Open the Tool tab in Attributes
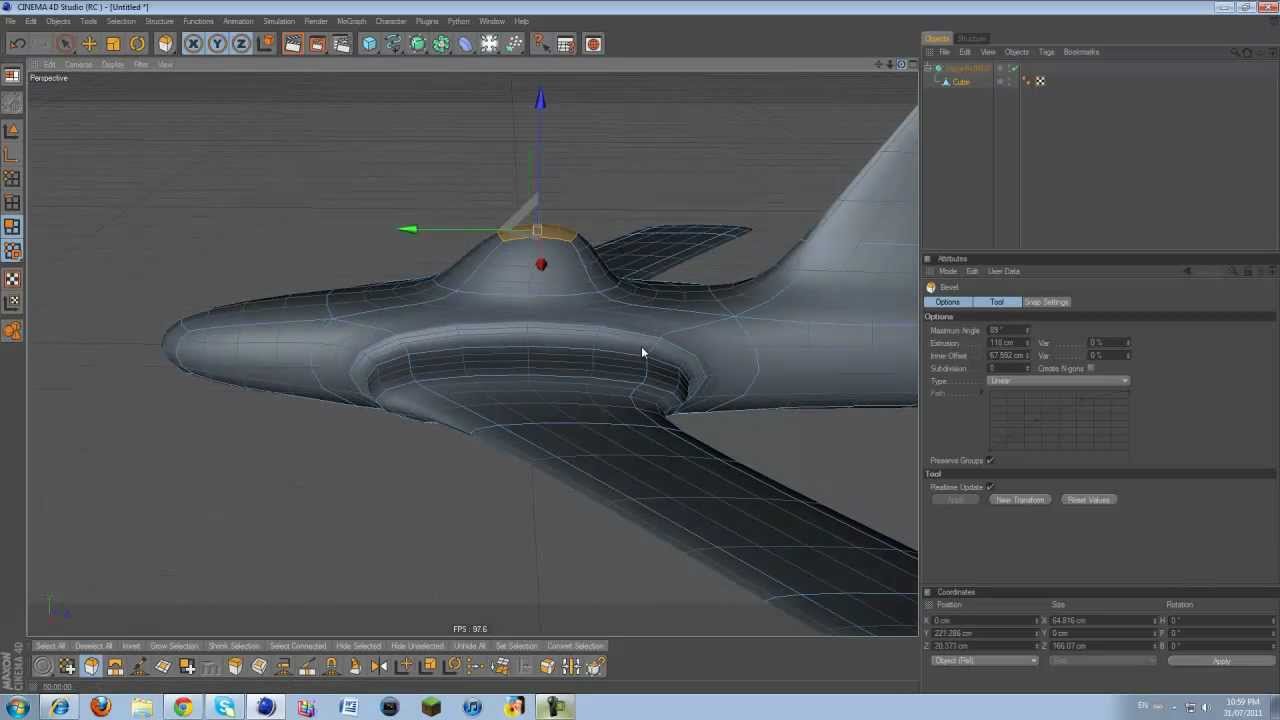The image size is (1280, 720). point(996,302)
